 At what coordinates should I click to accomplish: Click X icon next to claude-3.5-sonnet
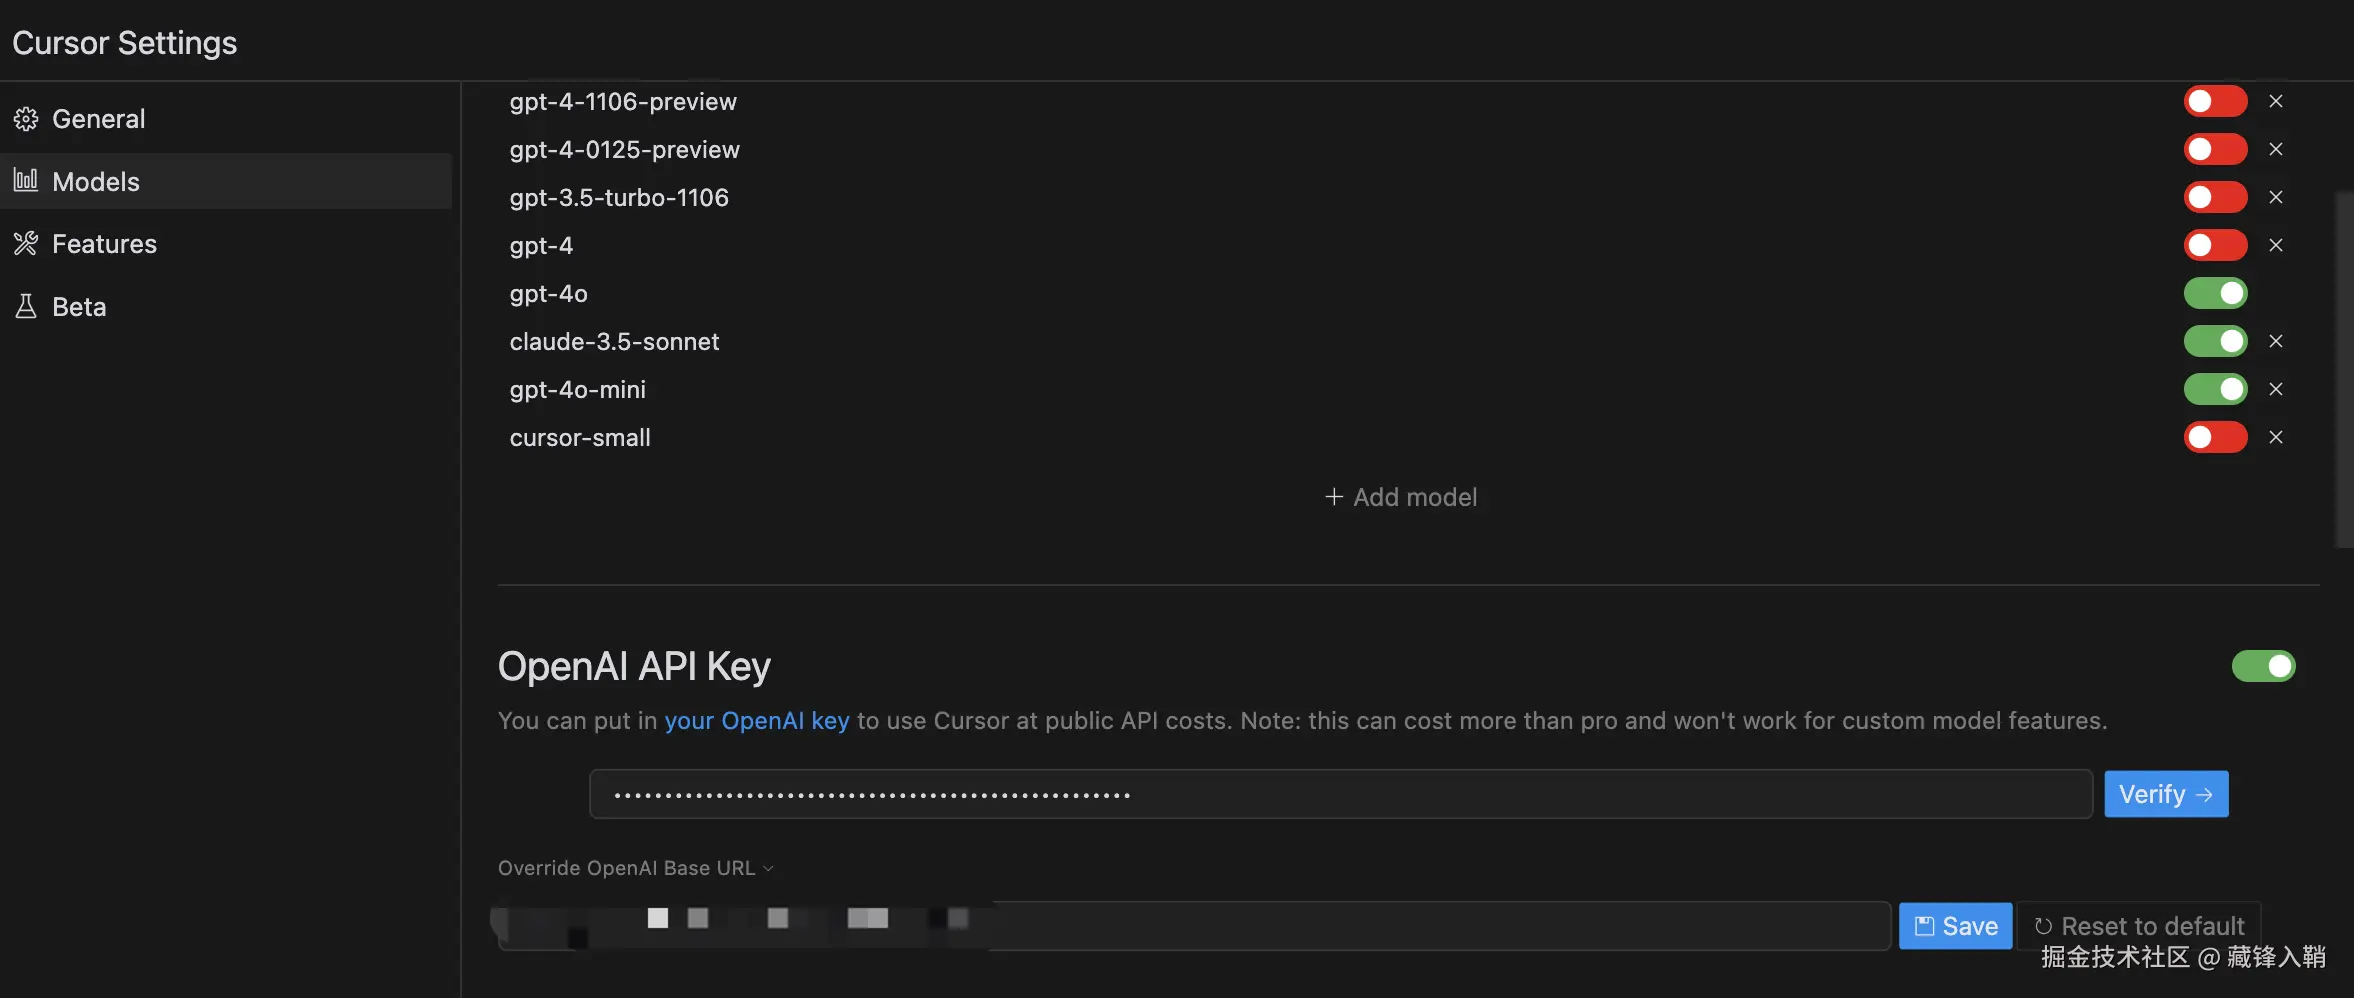coord(2276,341)
